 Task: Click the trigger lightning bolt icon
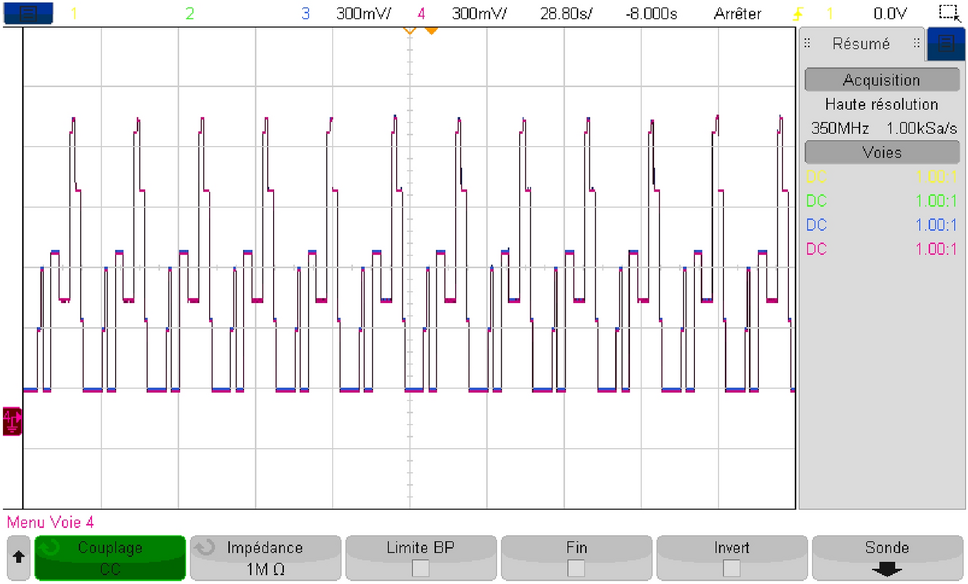pyautogui.click(x=797, y=13)
